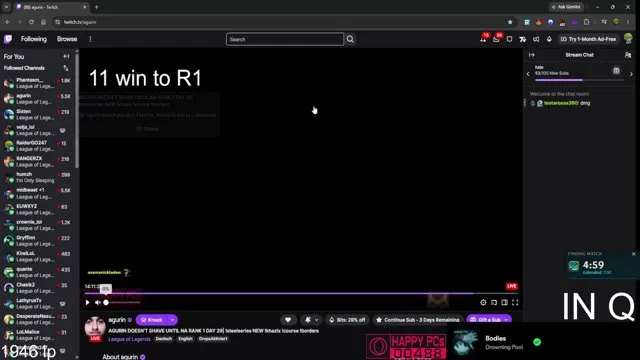Open the League of Legends category link

click(x=129, y=339)
